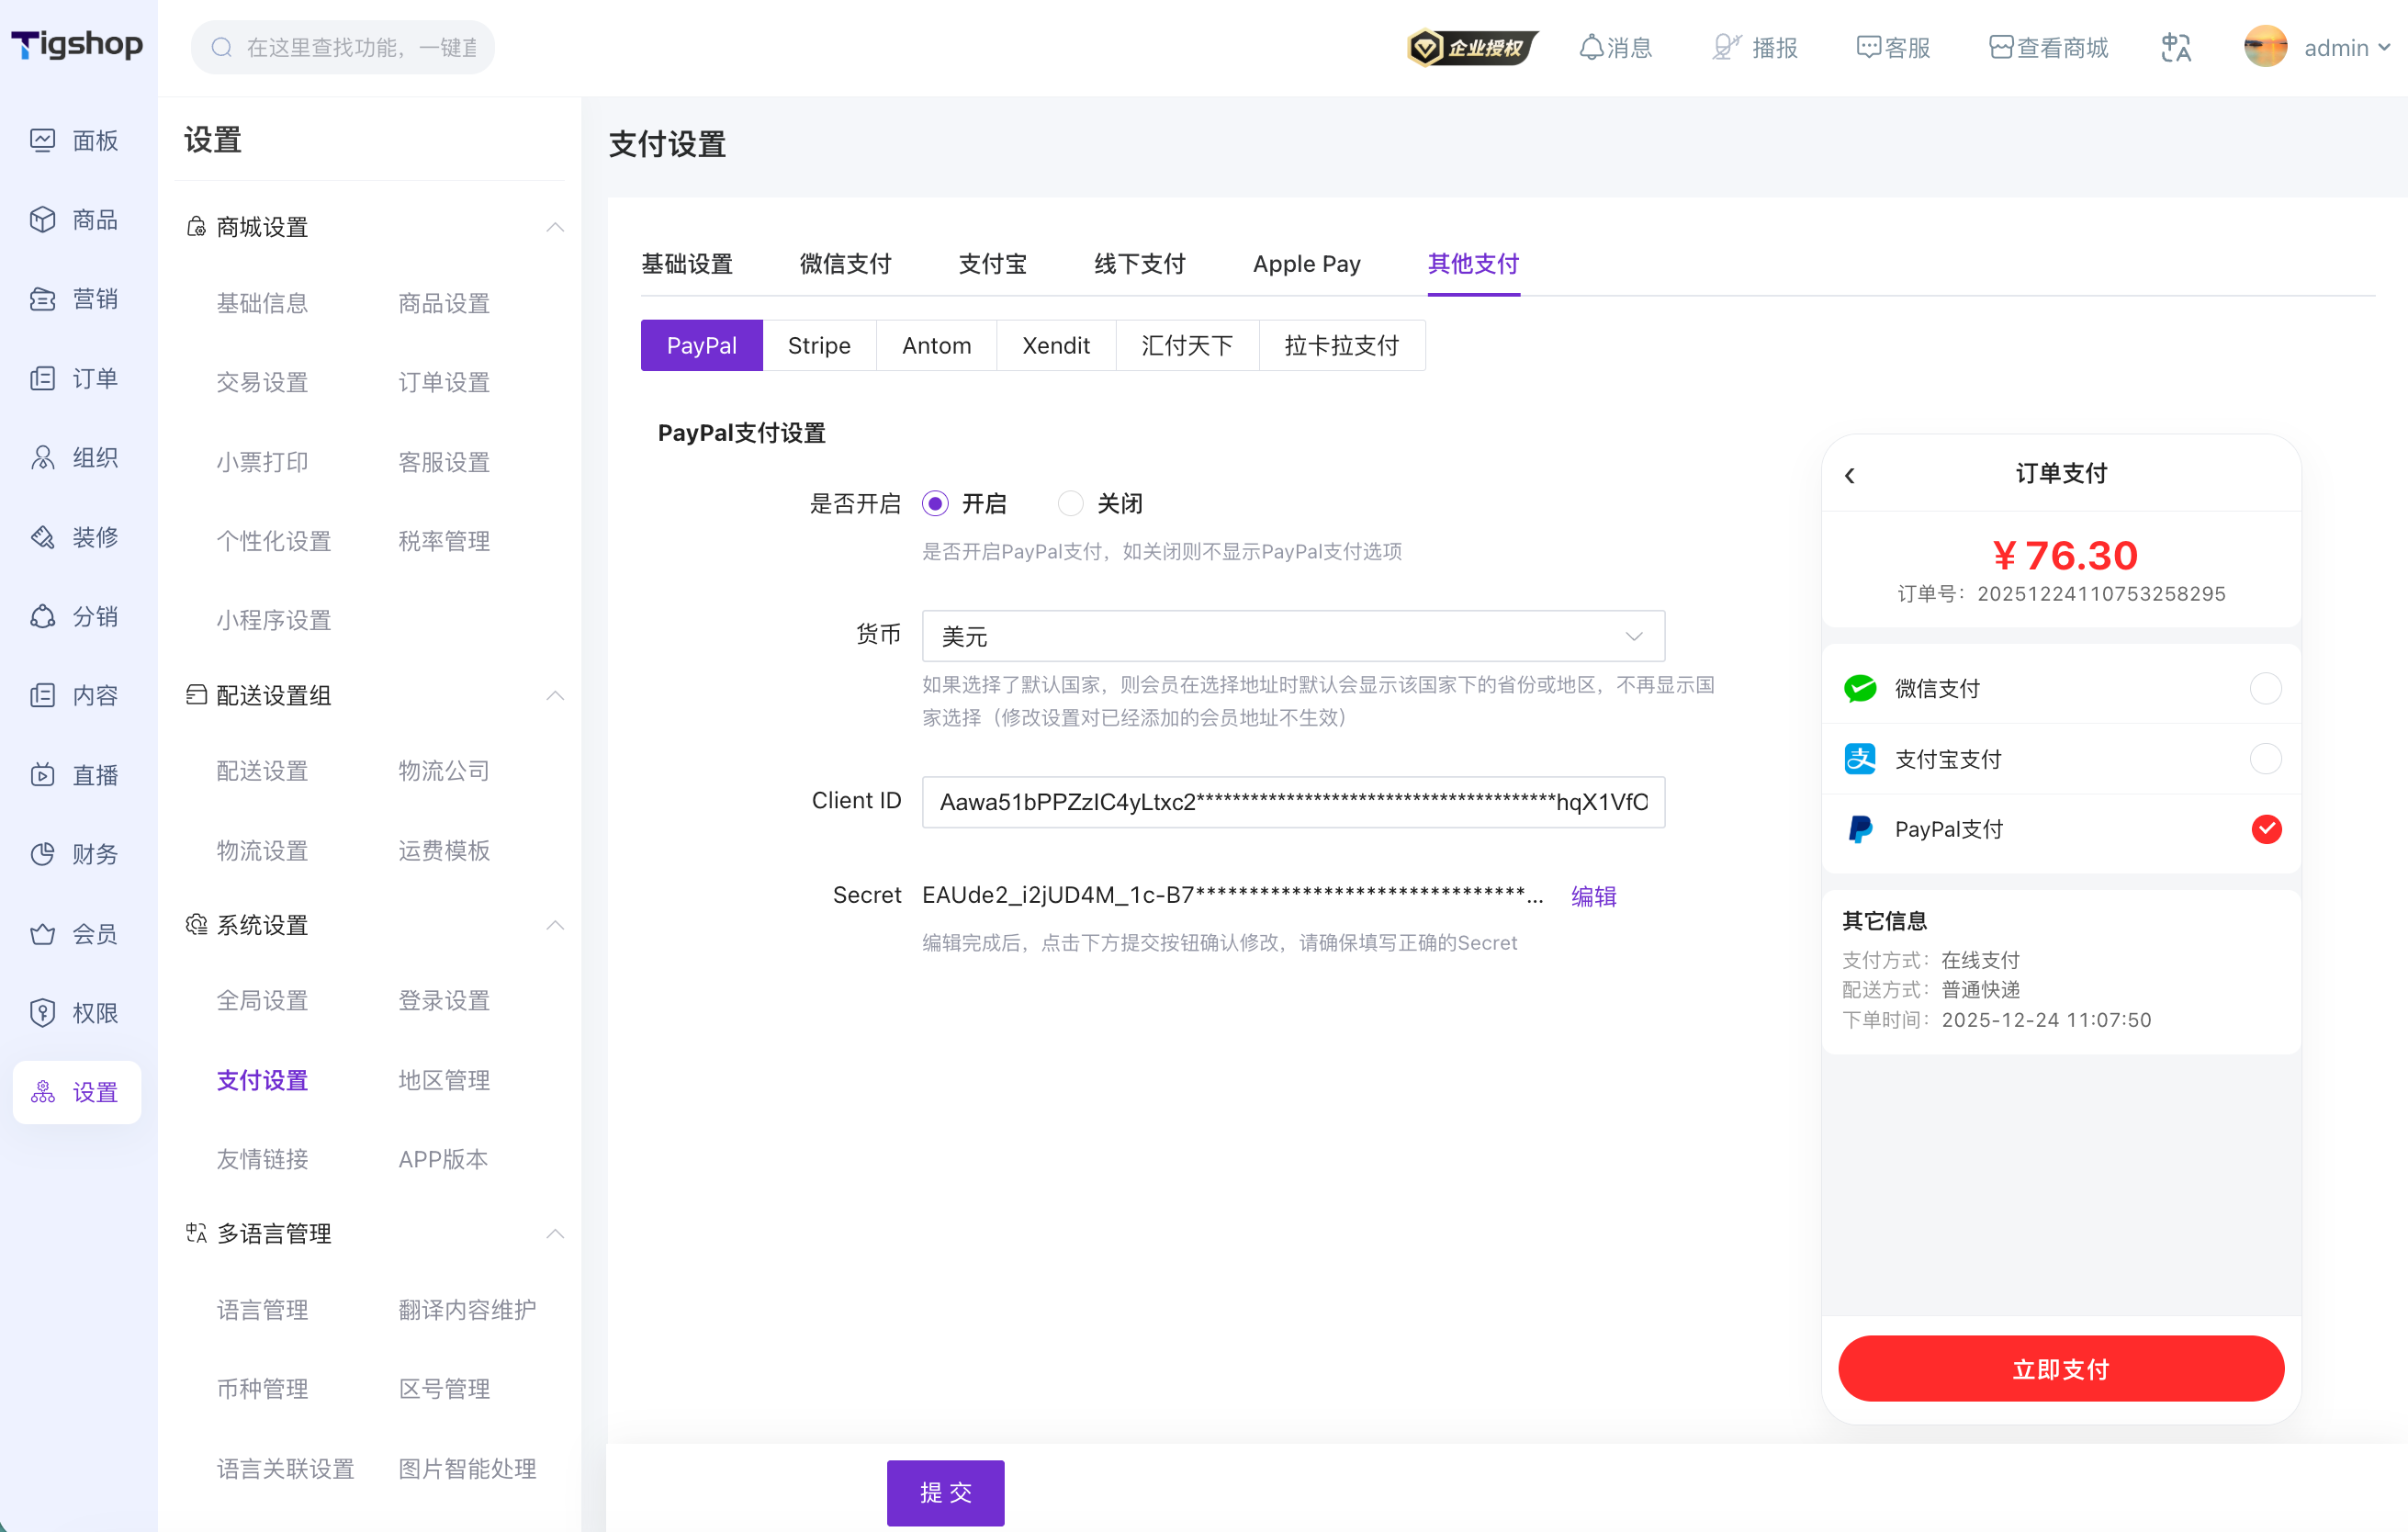2408x1532 pixels.
Task: Open 地区管理 in settings menu
Action: 444,1080
